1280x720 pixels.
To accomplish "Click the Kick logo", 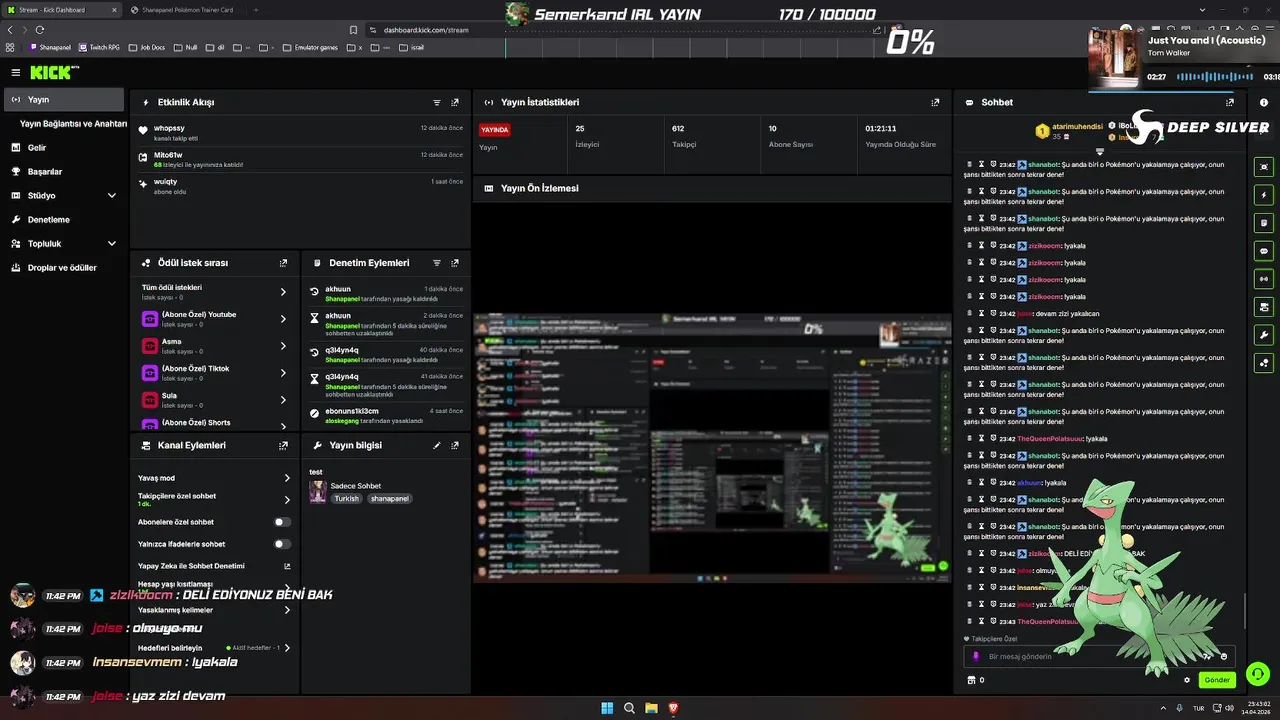I will pos(52,72).
